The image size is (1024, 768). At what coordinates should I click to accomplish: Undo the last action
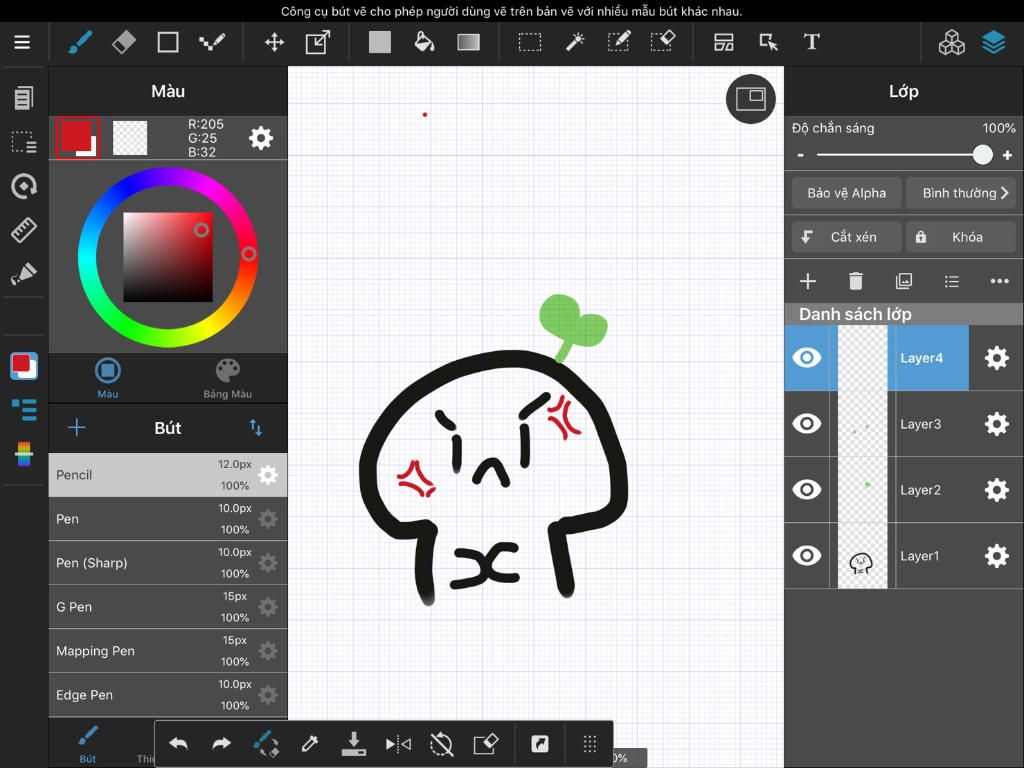click(x=178, y=744)
